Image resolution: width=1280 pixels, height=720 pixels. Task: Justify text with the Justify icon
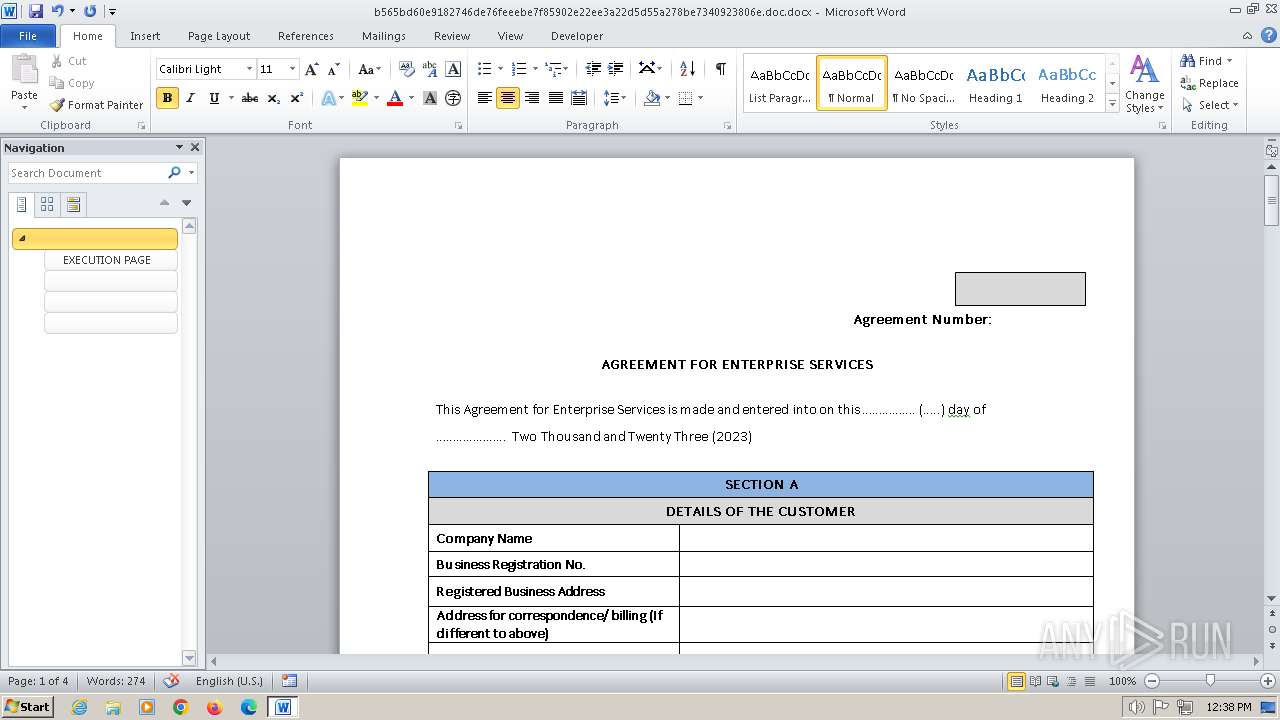pos(555,98)
